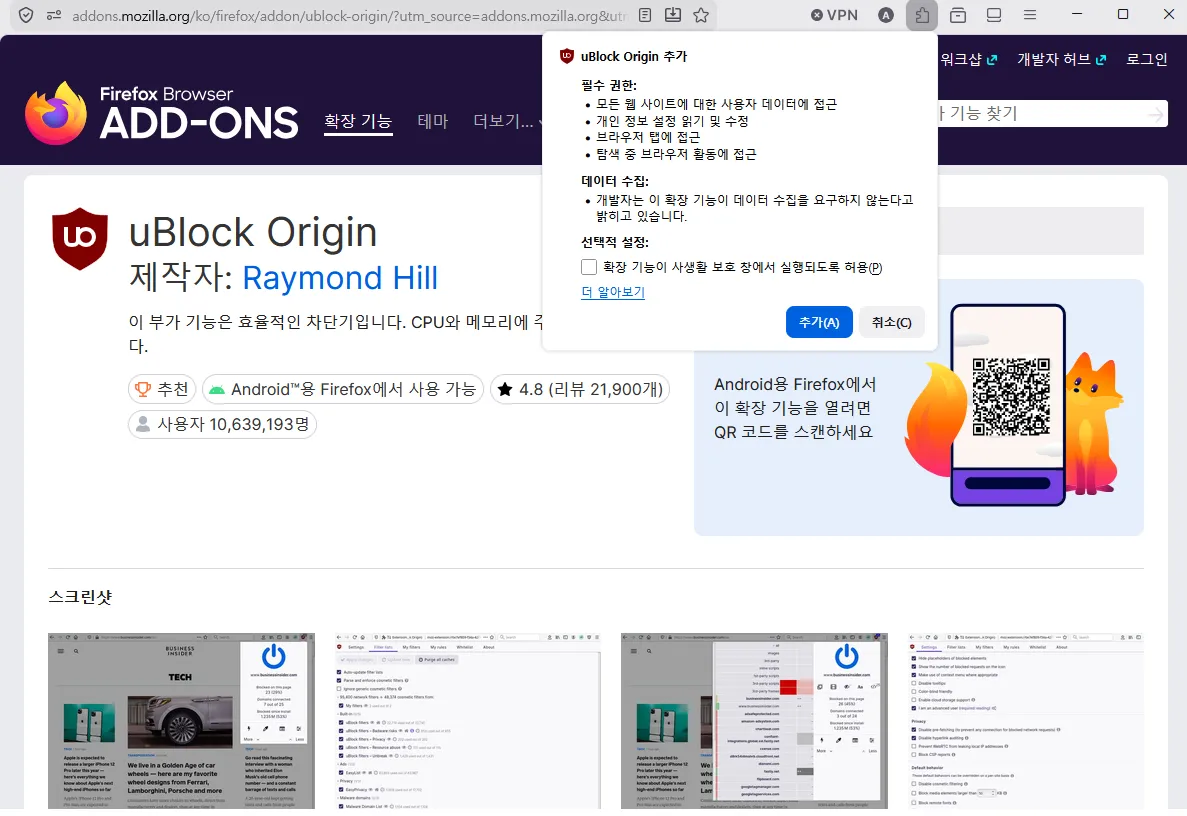The height and width of the screenshot is (816, 1187).
Task: Click the address bar URL text
Action: point(350,15)
